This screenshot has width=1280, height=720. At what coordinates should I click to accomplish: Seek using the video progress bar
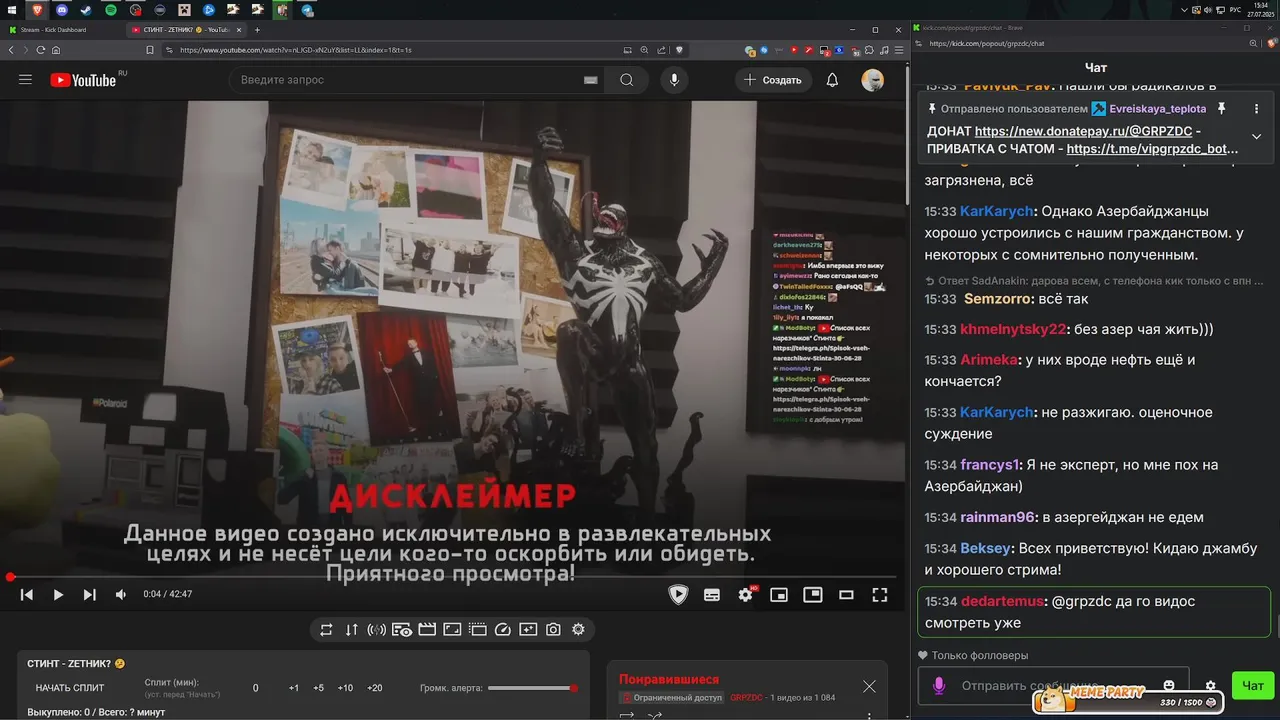tap(452, 577)
